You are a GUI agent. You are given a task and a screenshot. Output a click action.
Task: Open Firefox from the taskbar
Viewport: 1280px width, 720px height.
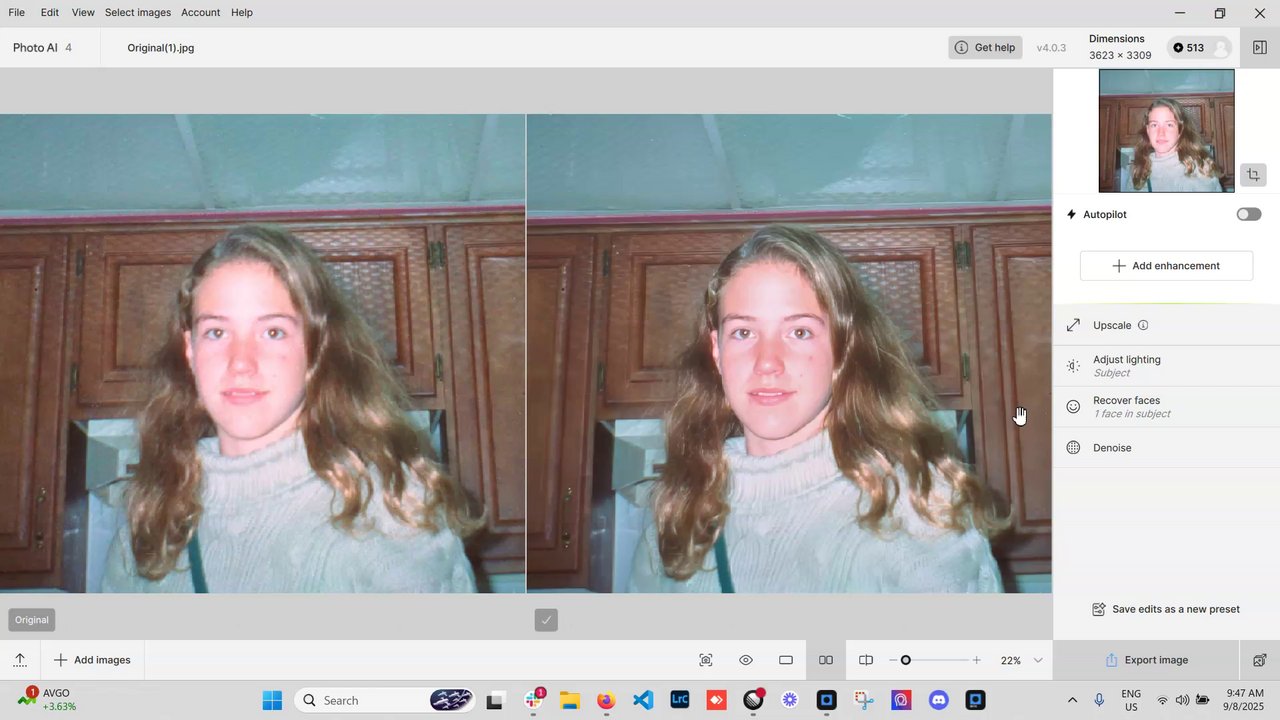pyautogui.click(x=606, y=700)
